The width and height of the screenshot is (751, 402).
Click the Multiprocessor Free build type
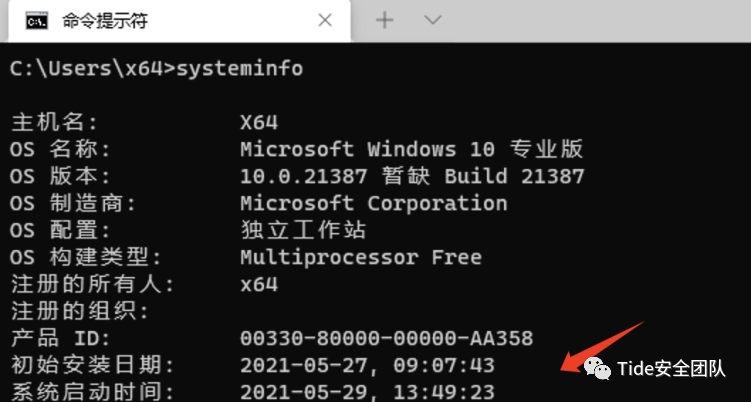click(361, 258)
